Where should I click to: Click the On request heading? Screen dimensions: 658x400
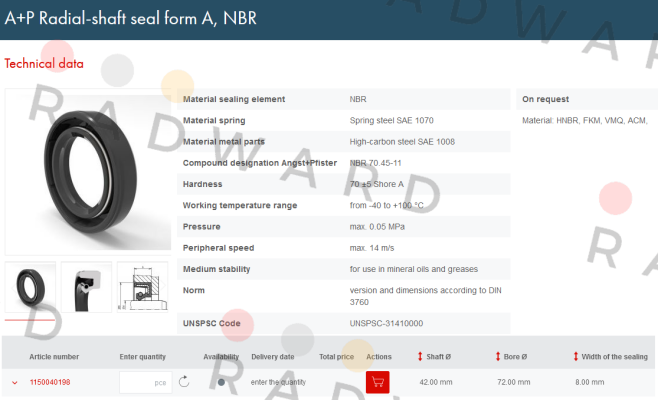coord(546,99)
